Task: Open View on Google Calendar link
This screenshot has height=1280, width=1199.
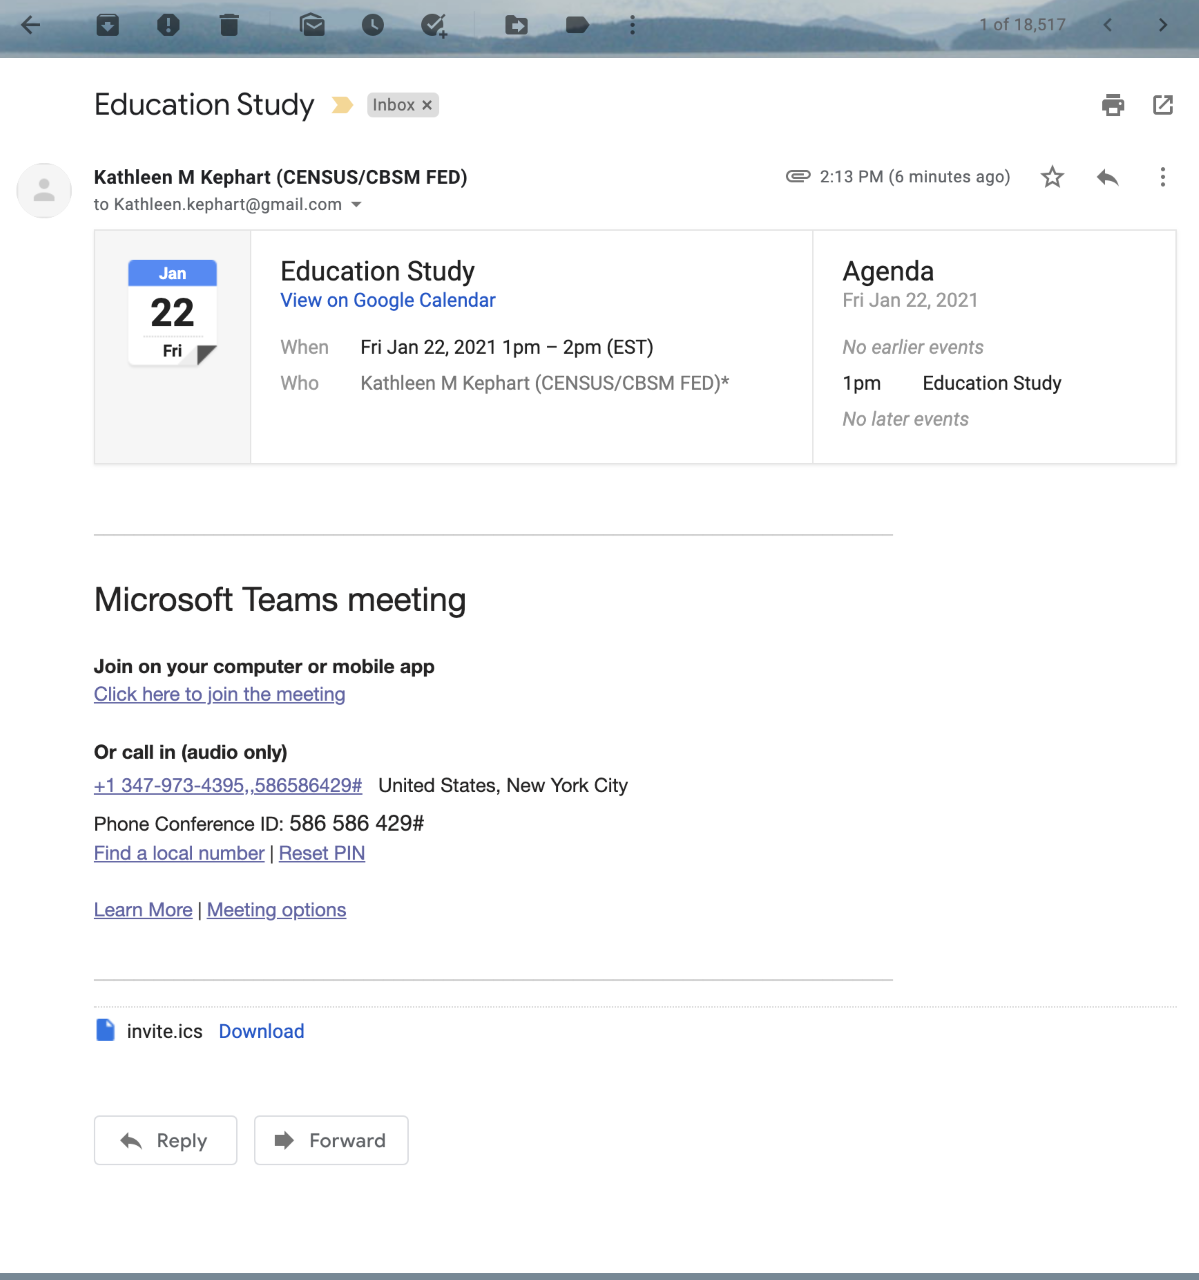Action: click(388, 300)
